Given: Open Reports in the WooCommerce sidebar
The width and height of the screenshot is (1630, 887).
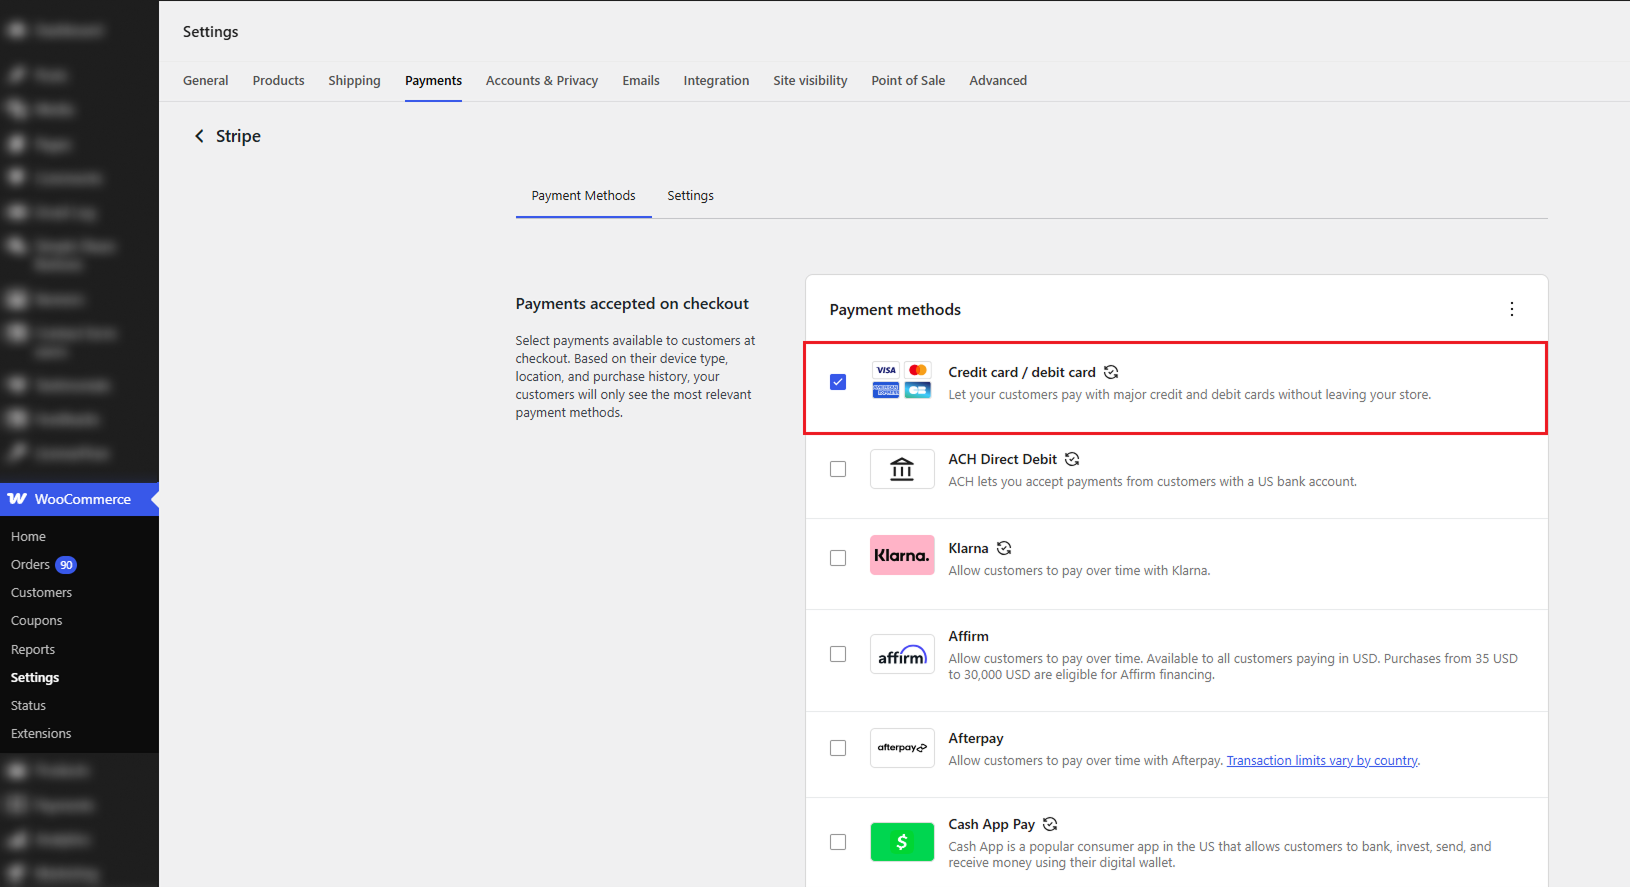Looking at the screenshot, I should pos(33,650).
